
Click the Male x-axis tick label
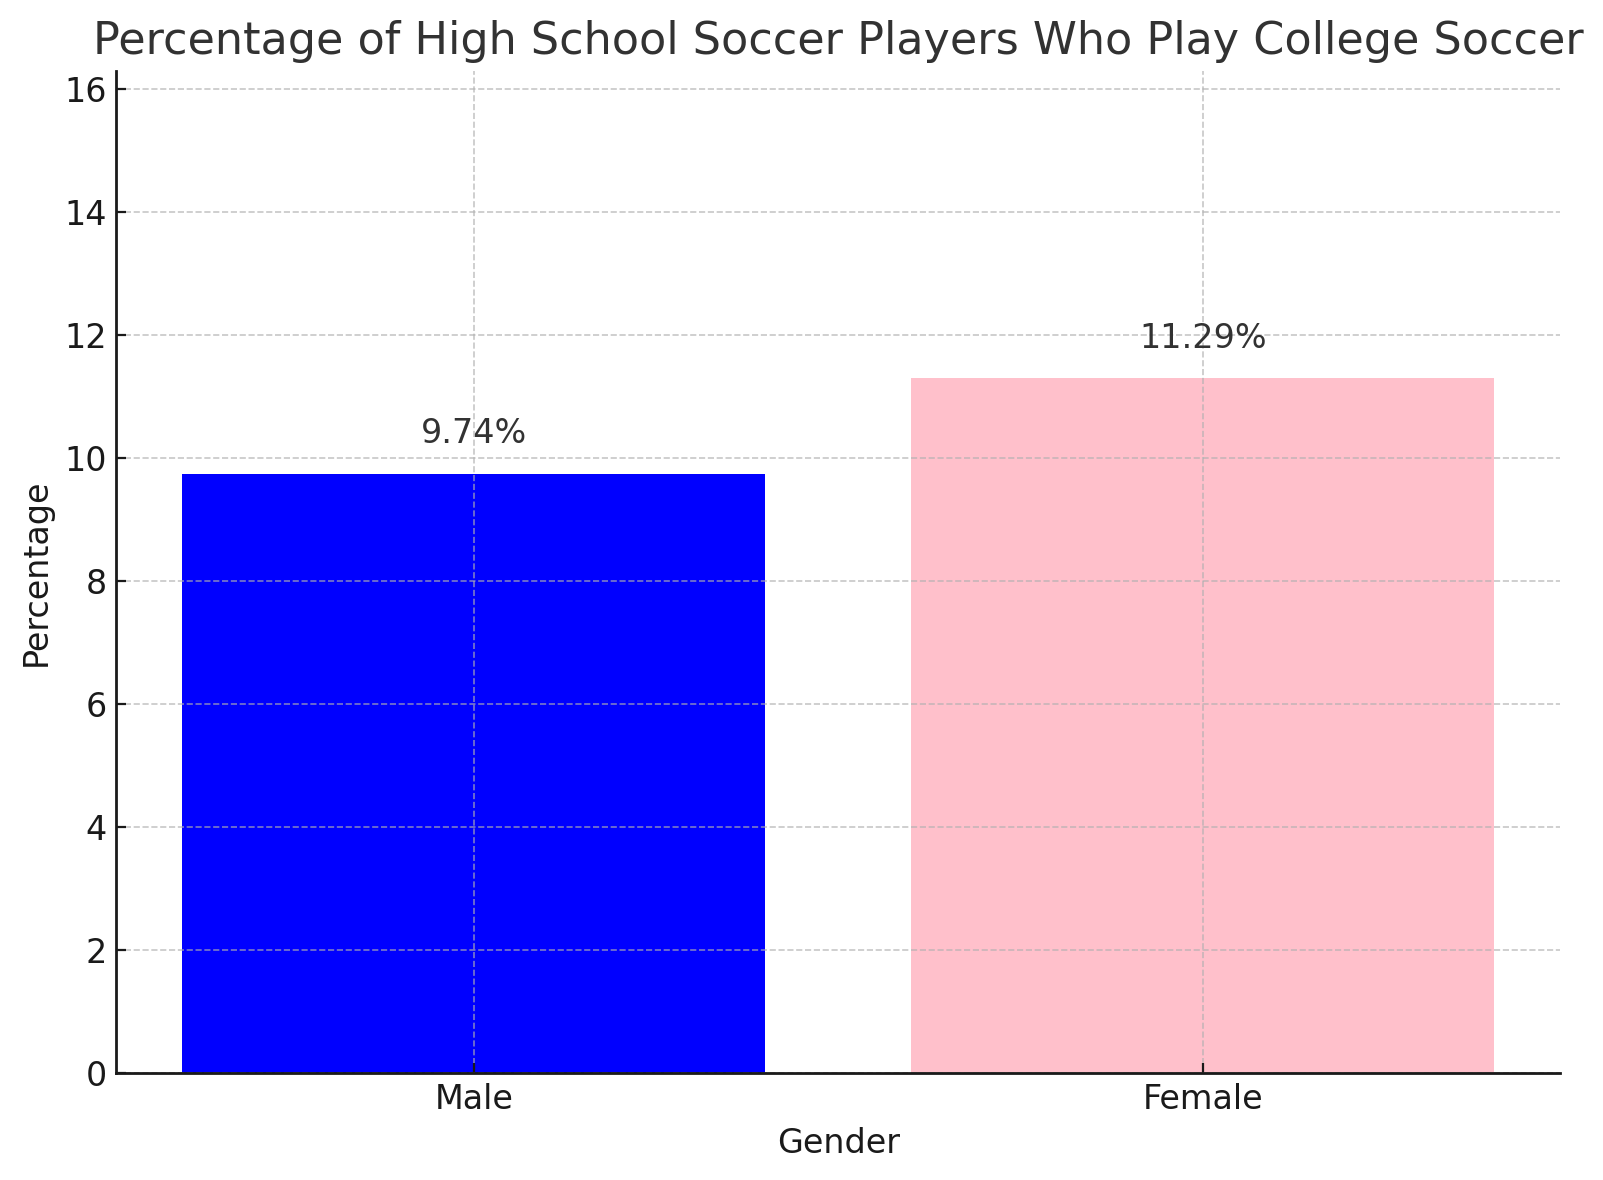[x=473, y=1098]
